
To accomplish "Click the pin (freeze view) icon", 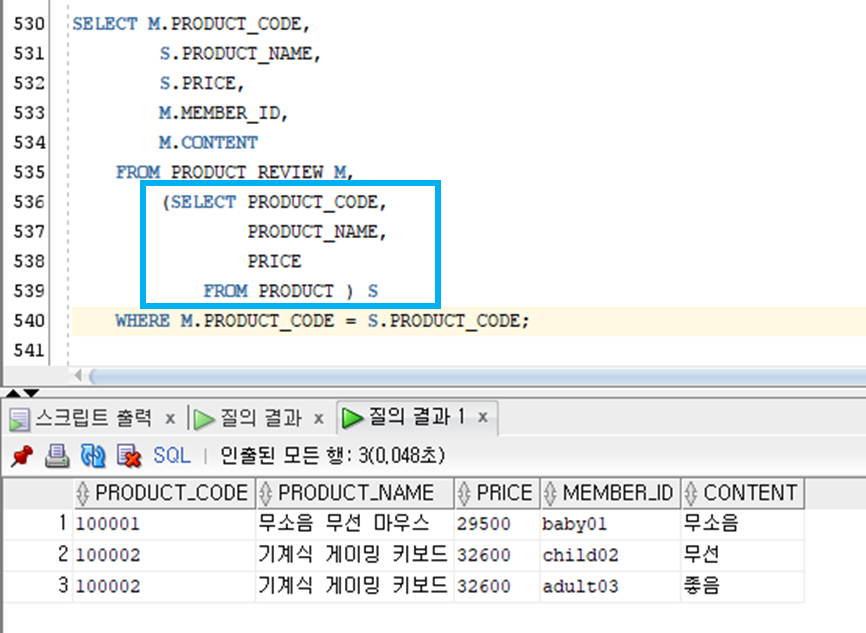I will click(x=22, y=456).
